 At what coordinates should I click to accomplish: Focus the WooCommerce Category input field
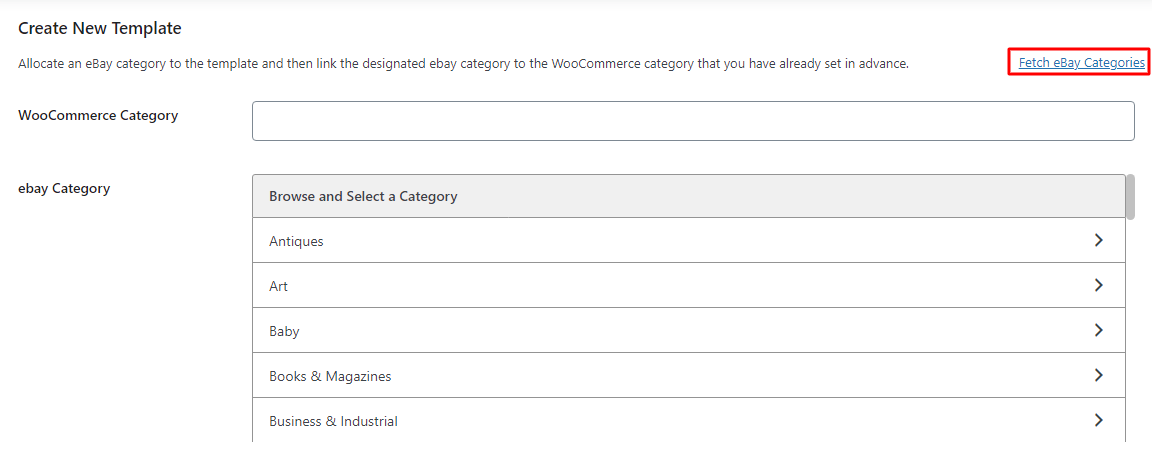693,121
